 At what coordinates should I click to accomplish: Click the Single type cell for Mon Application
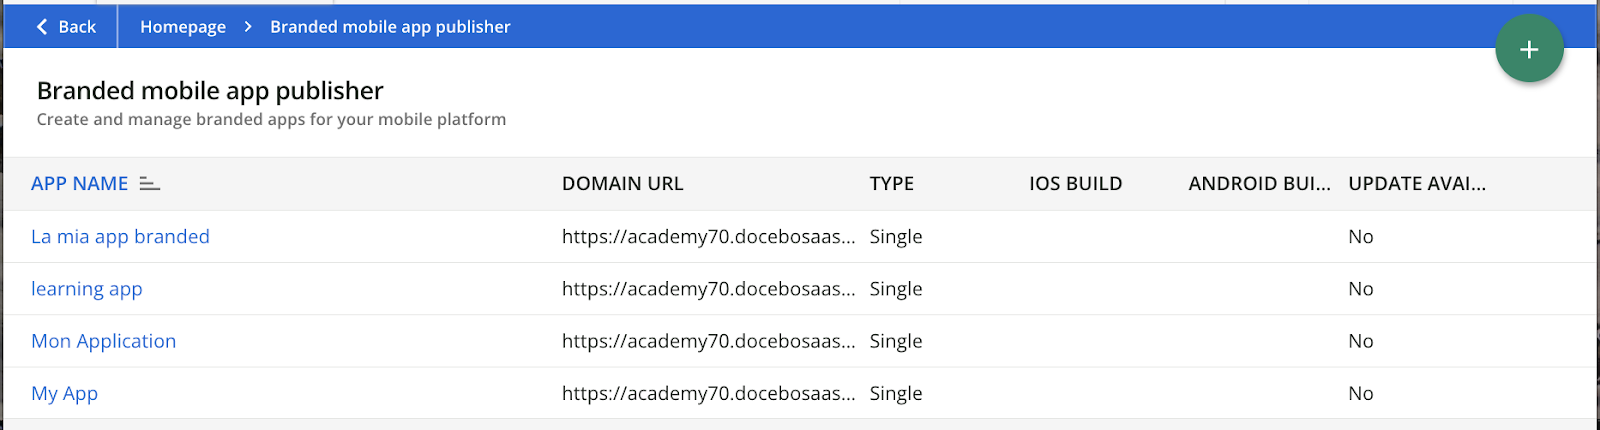pyautogui.click(x=896, y=341)
